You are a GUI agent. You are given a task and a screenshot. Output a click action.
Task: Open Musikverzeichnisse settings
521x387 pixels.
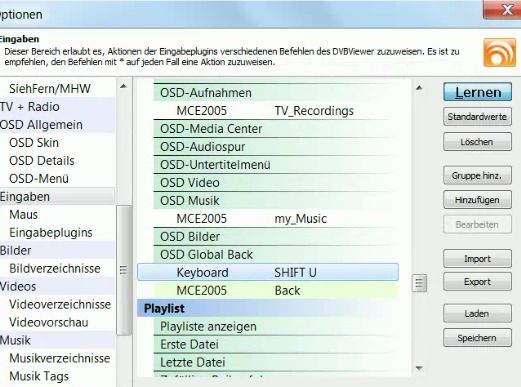pos(59,359)
